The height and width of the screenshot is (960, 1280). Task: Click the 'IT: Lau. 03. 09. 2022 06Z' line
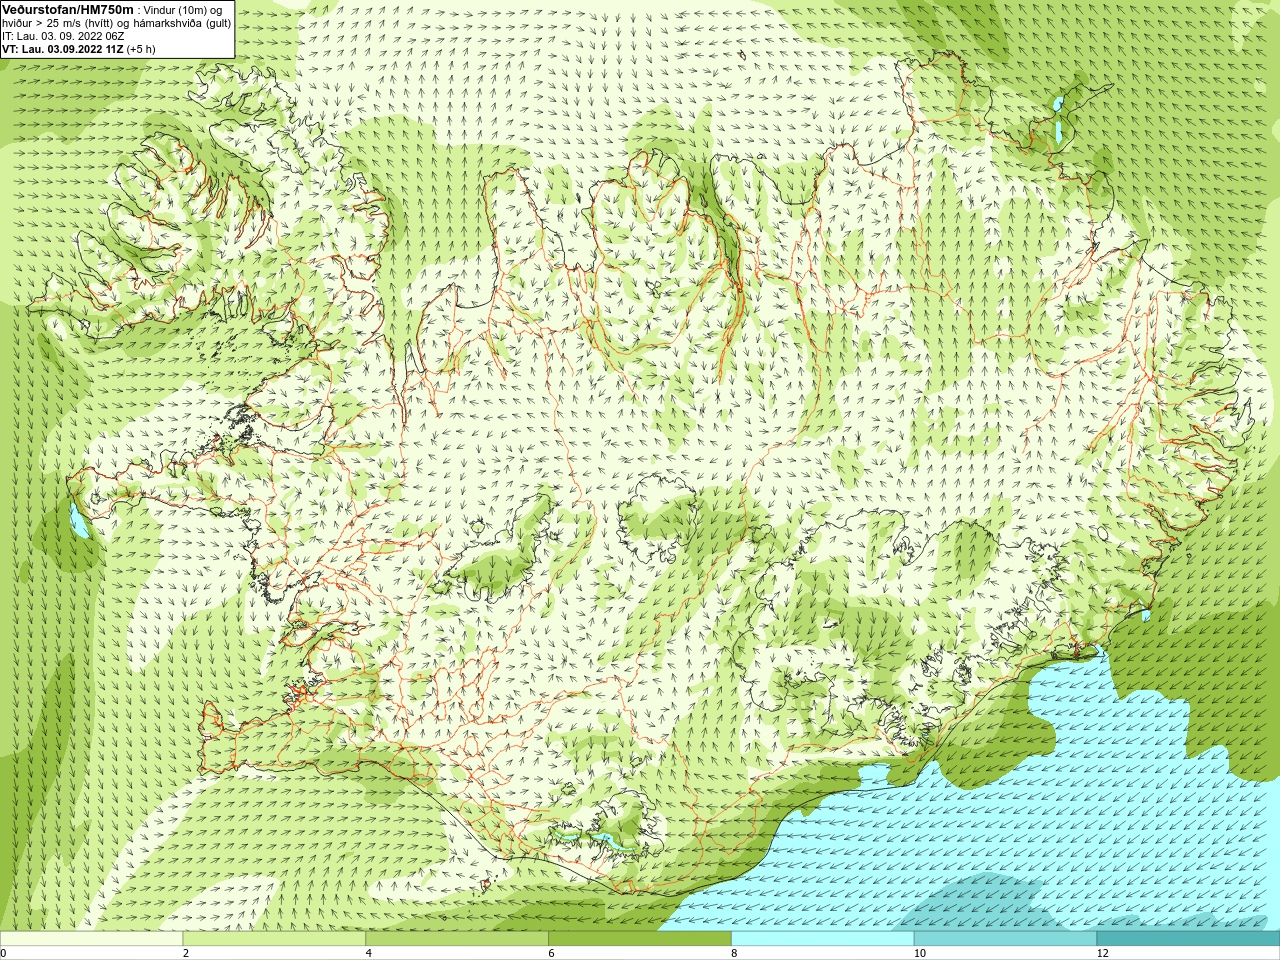pyautogui.click(x=63, y=36)
